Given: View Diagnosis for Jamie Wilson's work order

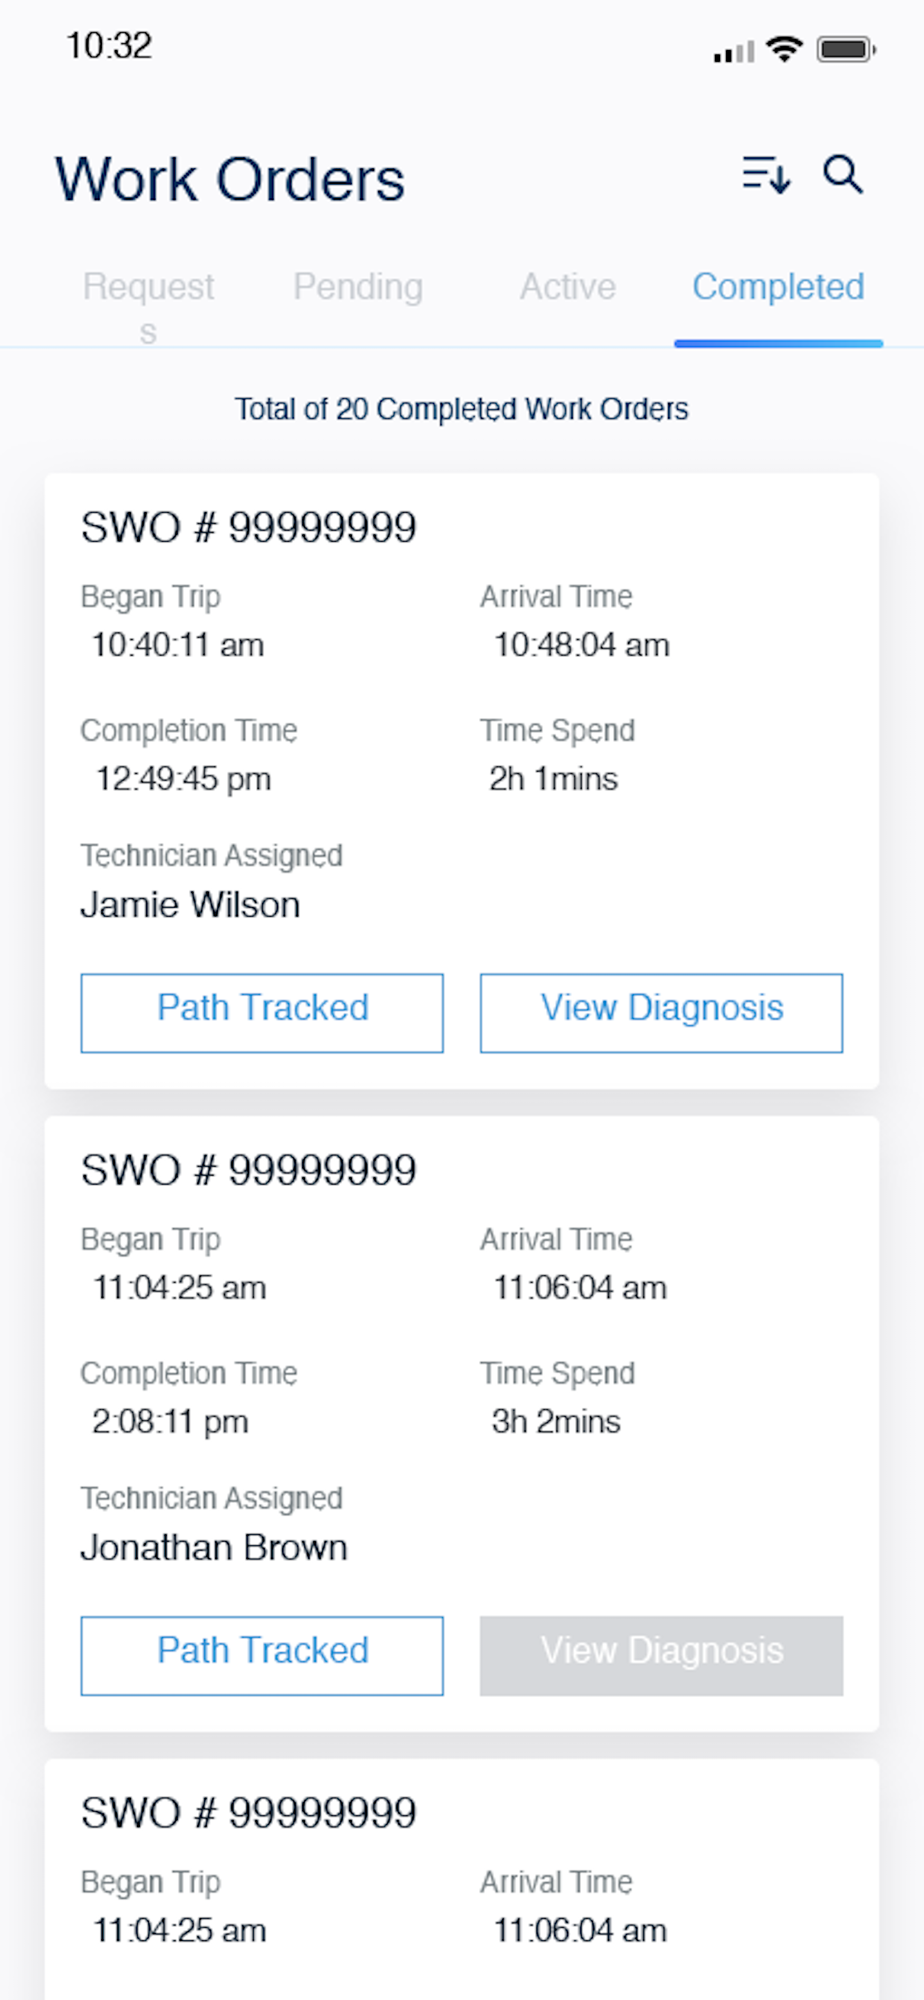Looking at the screenshot, I should pos(661,1013).
